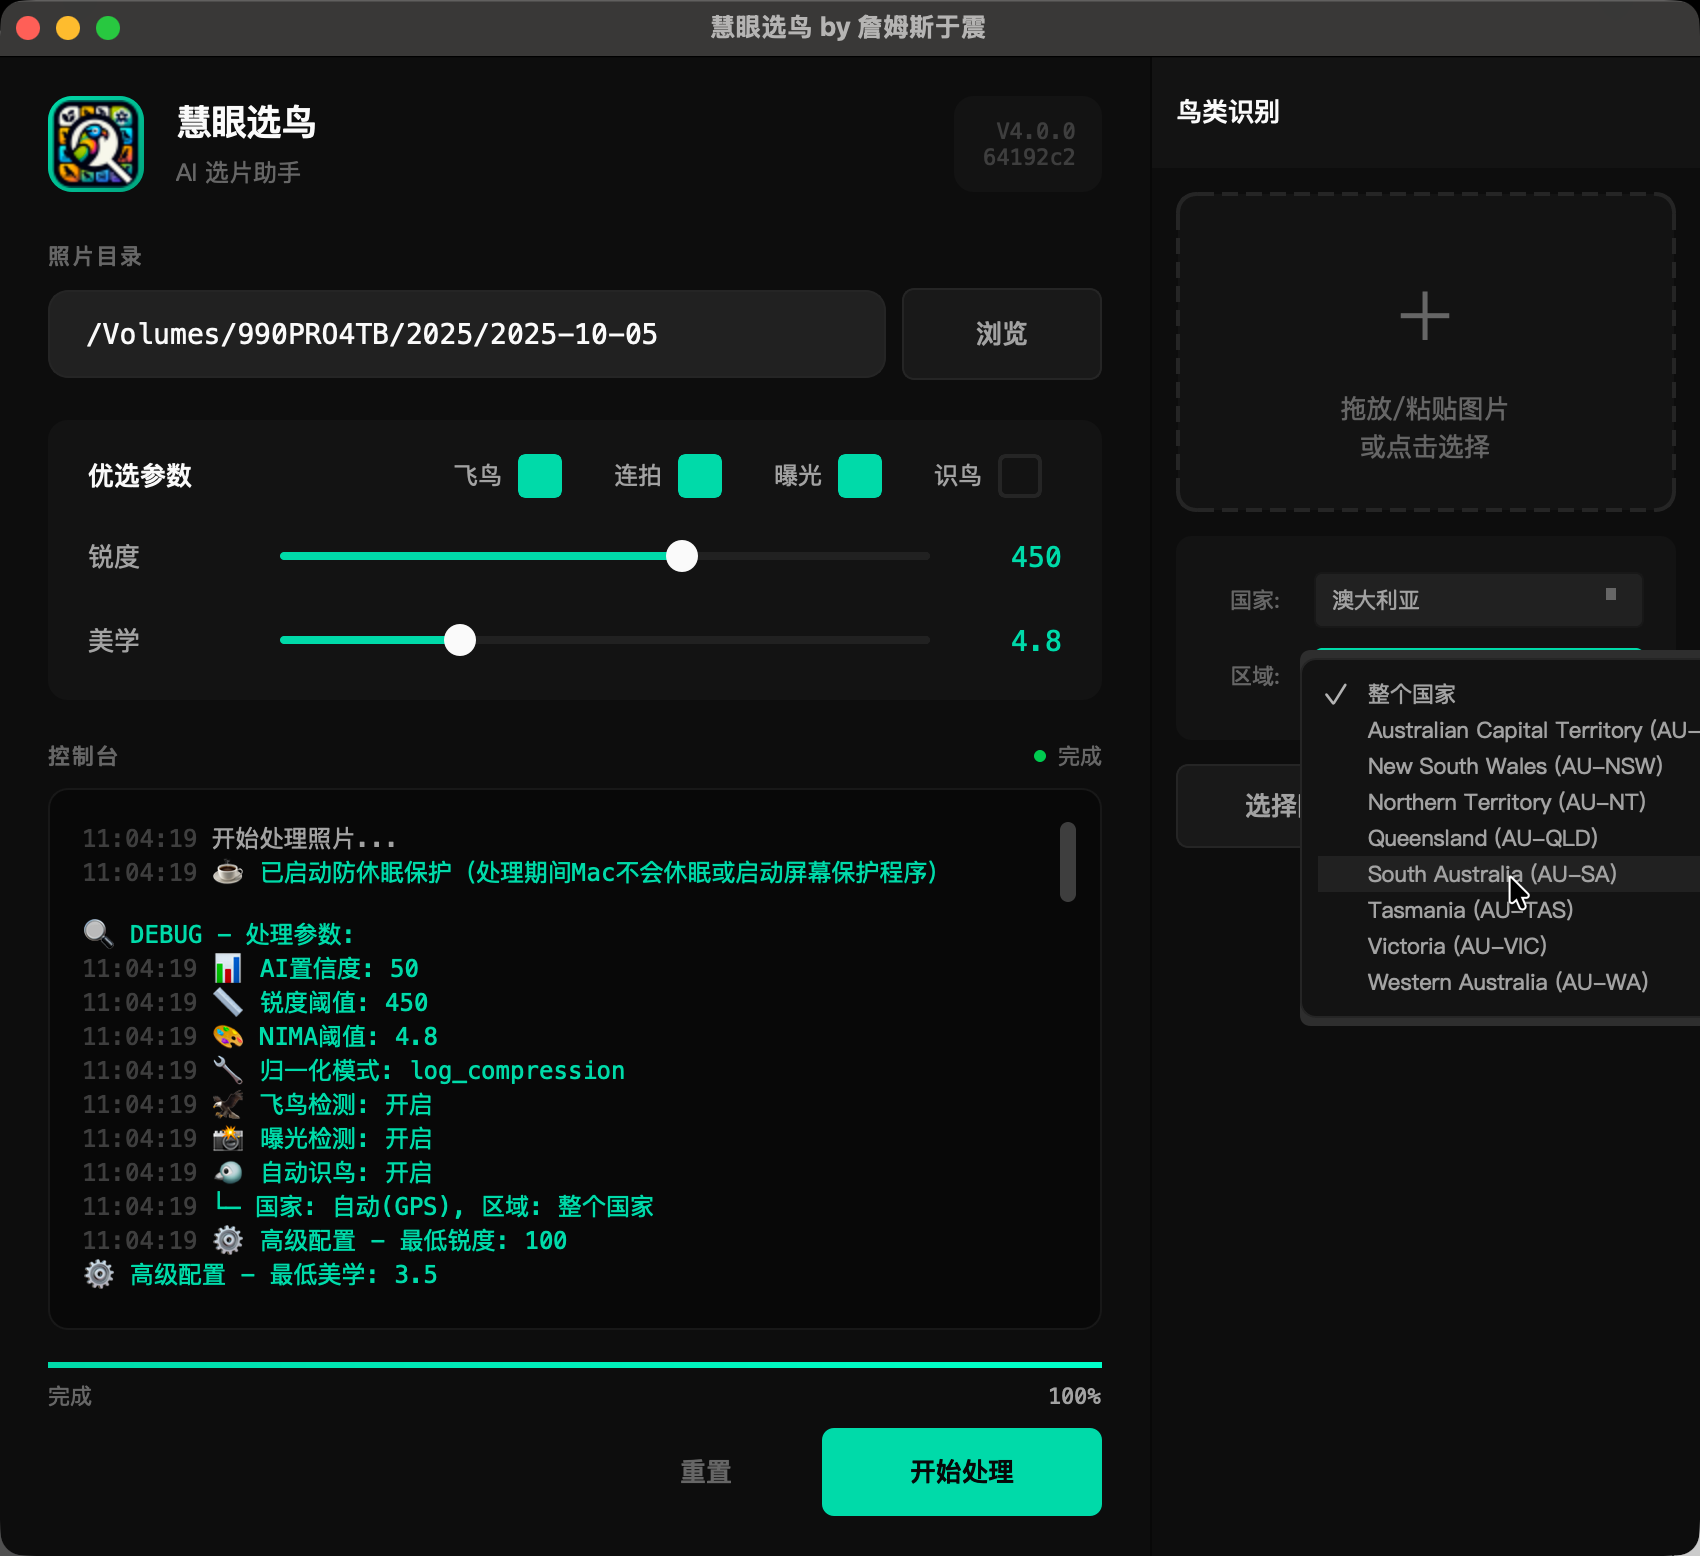Viewport: 1700px width, 1556px height.
Task: Click the photo directory path field
Action: point(466,334)
